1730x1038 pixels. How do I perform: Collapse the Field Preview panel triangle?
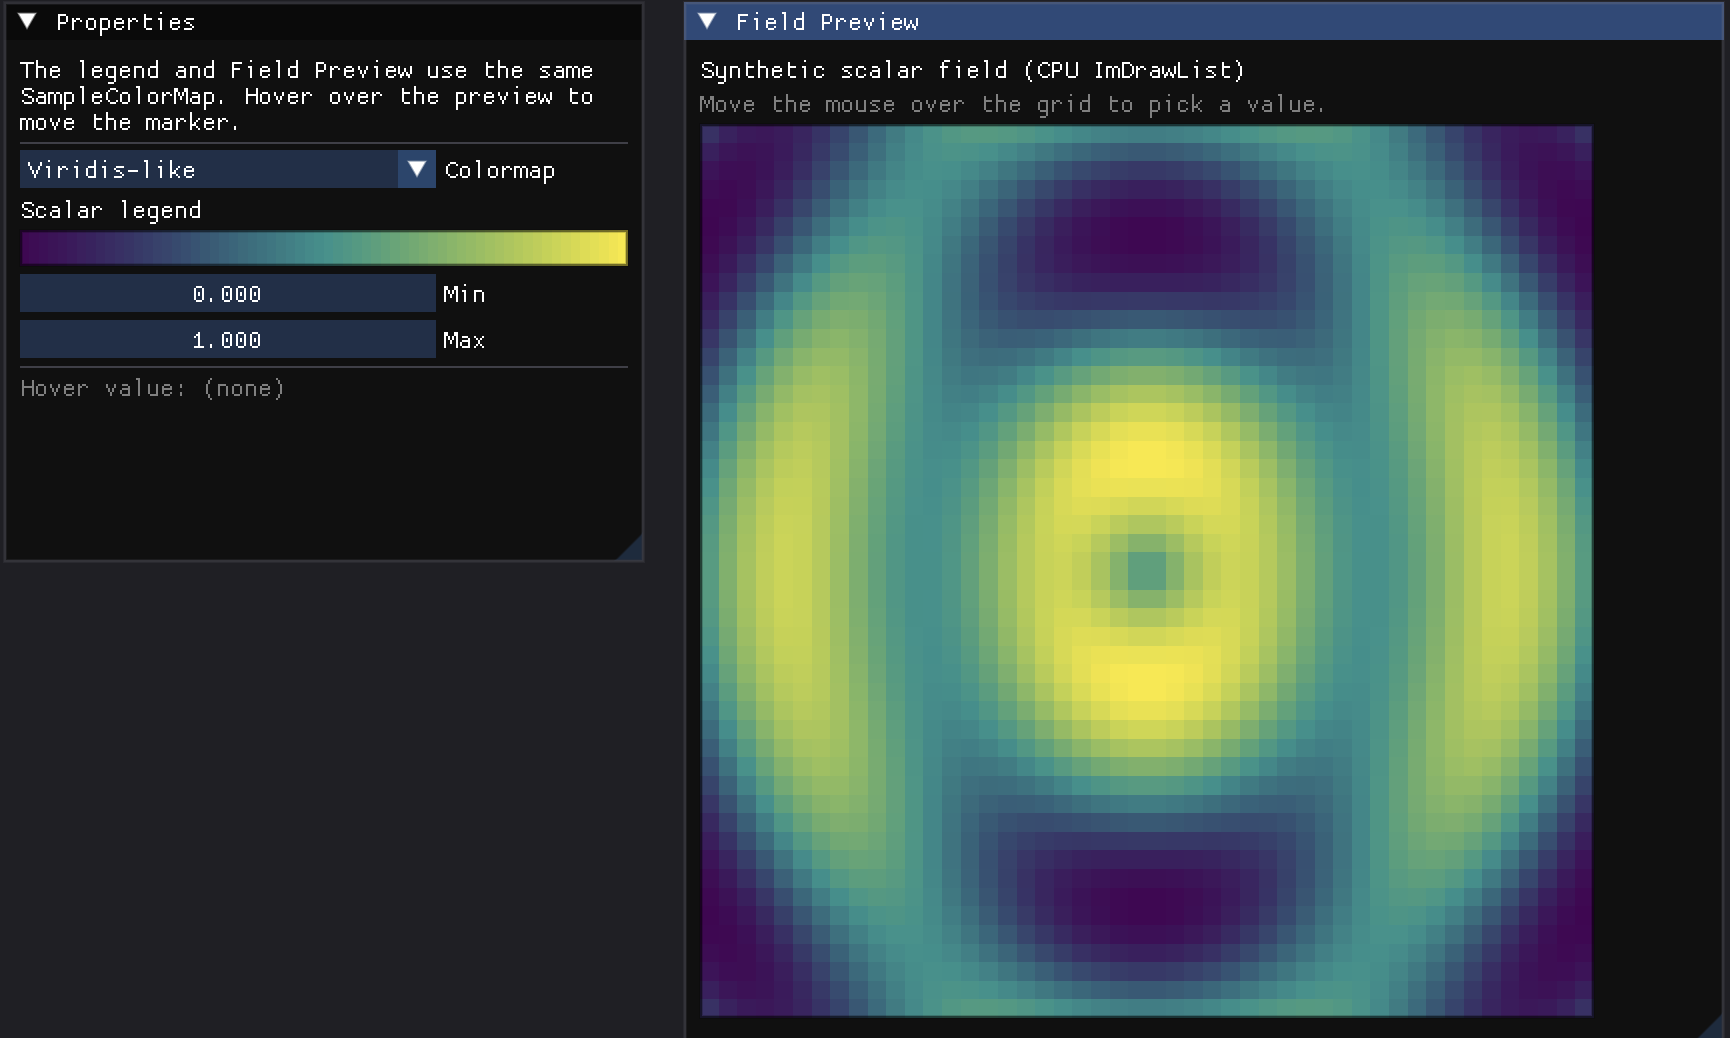point(708,22)
